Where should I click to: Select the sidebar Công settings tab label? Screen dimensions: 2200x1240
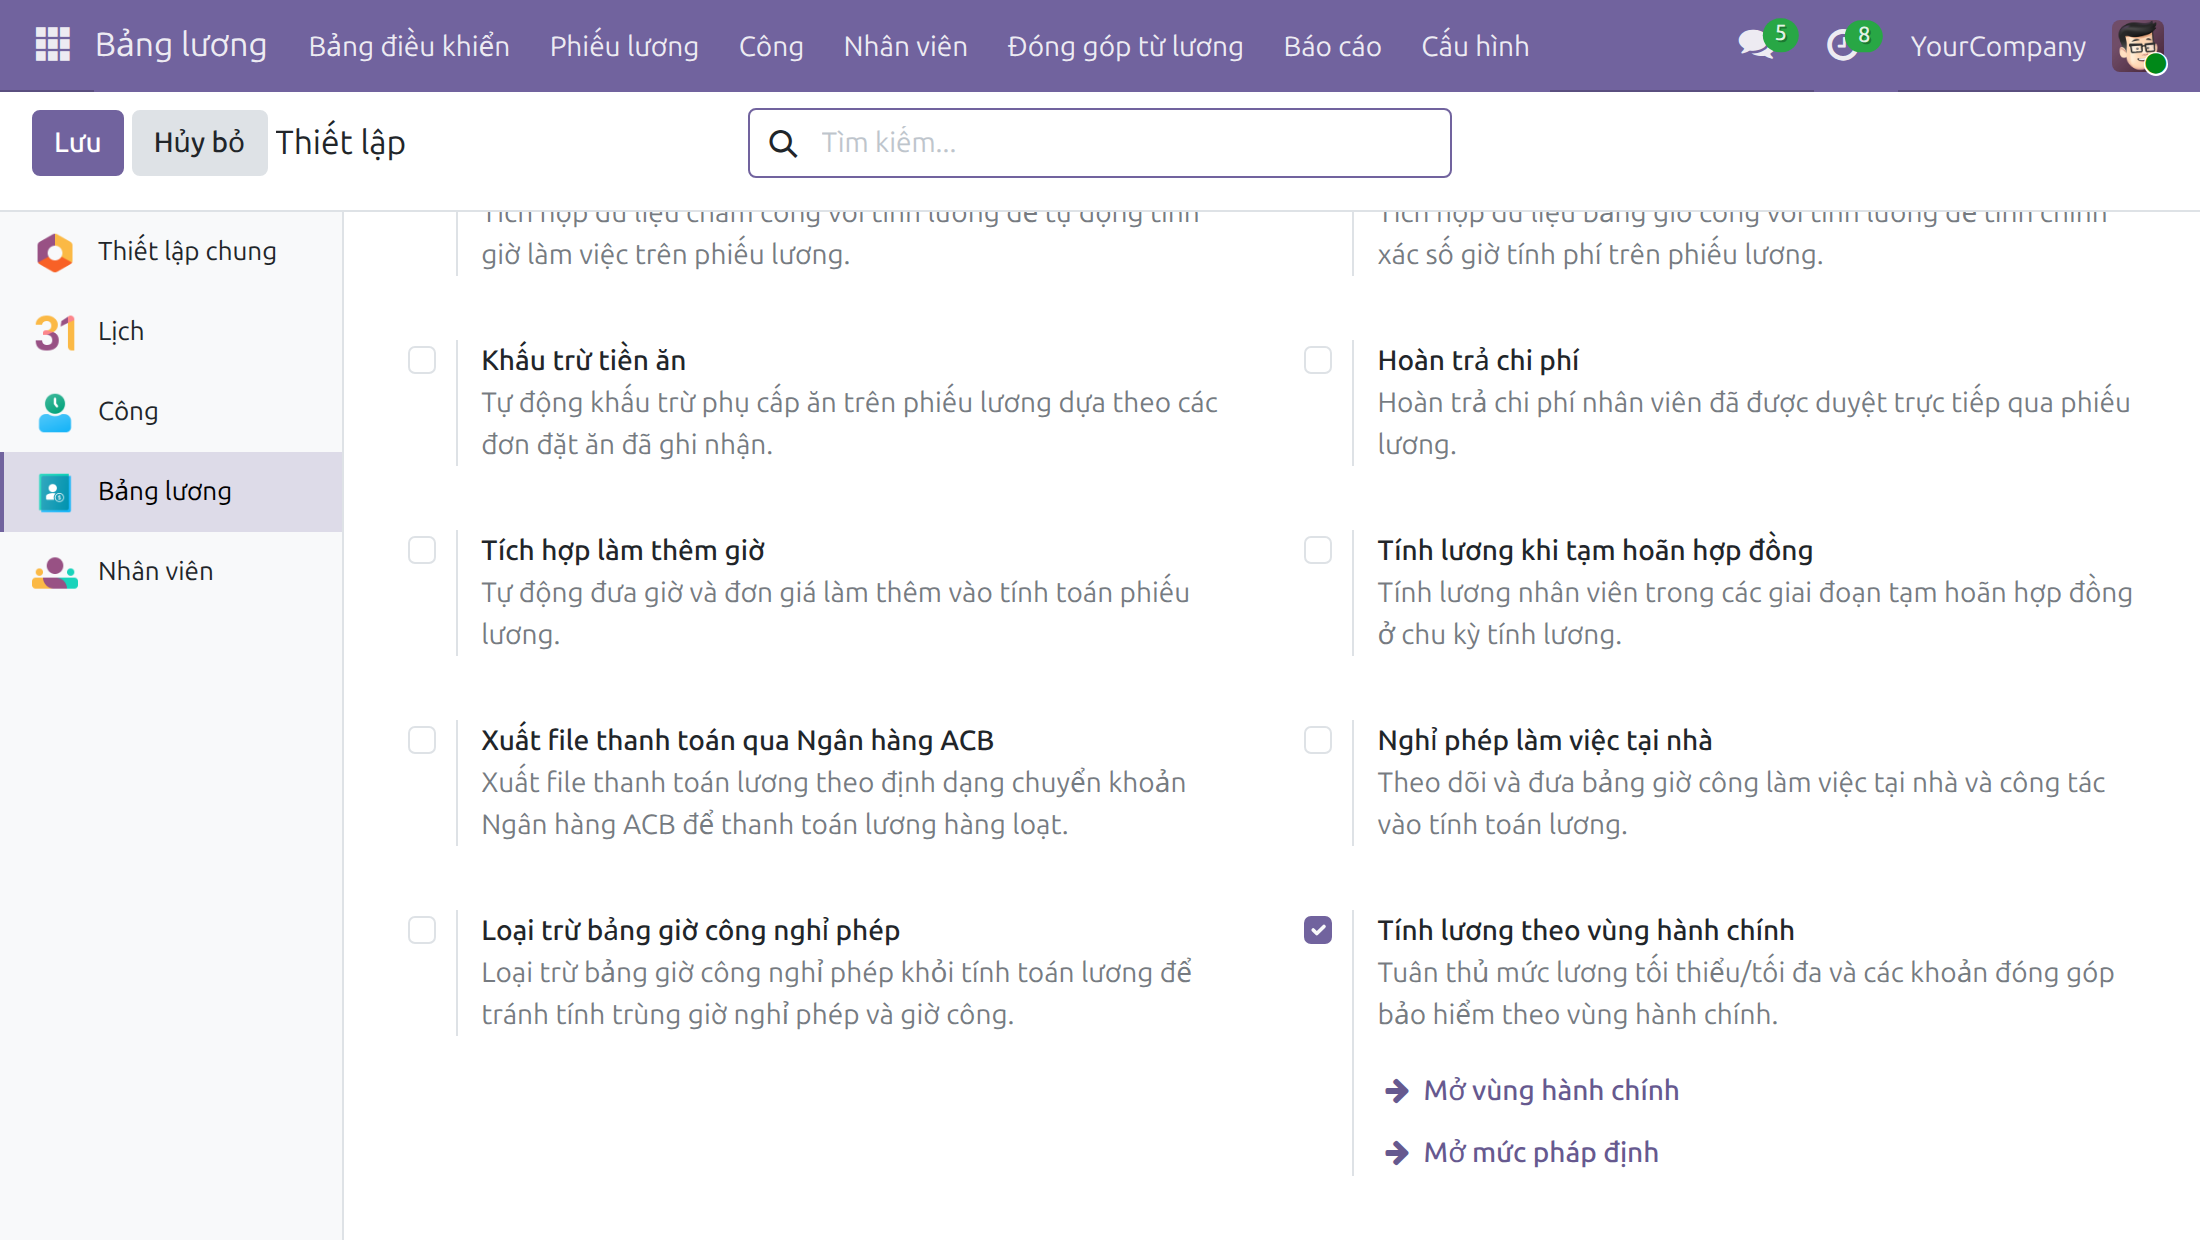pyautogui.click(x=128, y=411)
